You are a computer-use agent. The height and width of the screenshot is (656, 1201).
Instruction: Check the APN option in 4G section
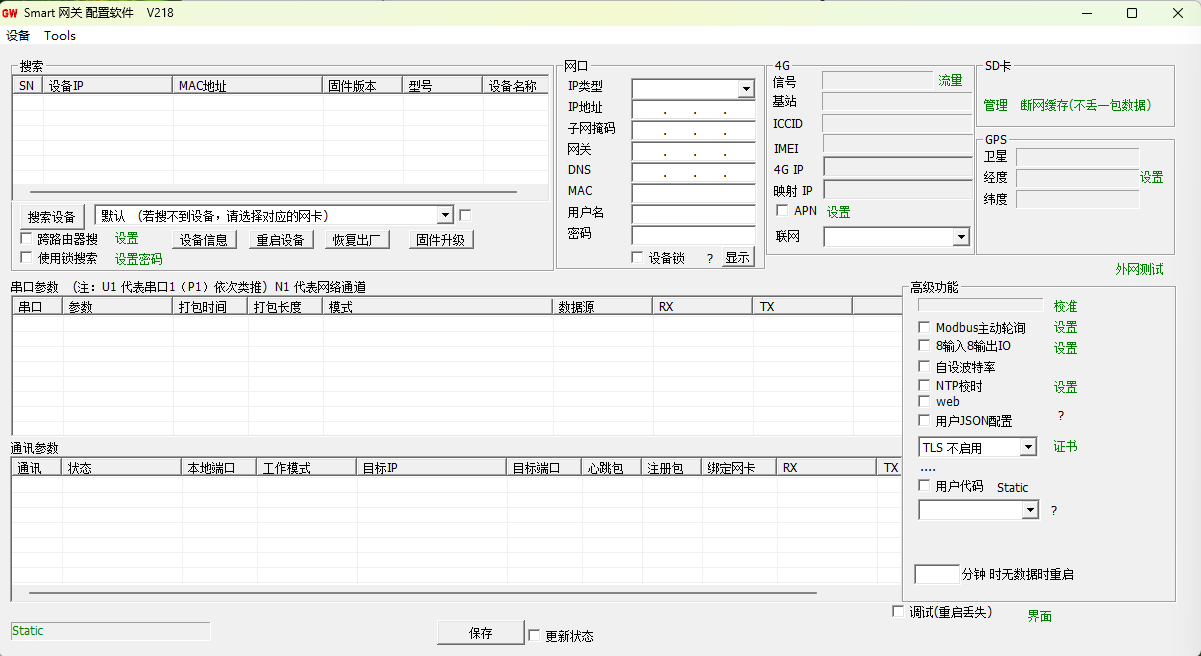pyautogui.click(x=782, y=211)
